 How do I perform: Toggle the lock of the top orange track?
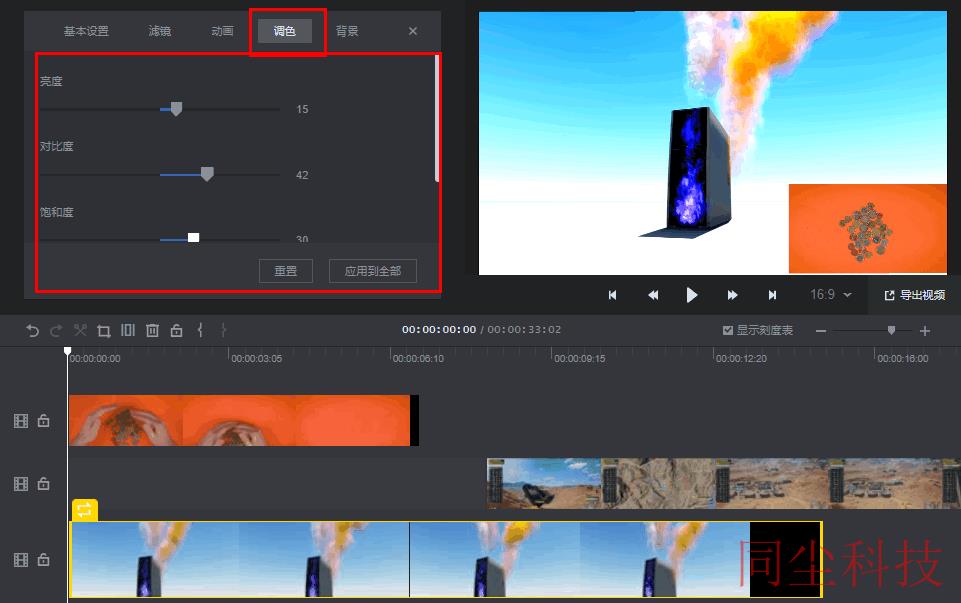[44, 420]
